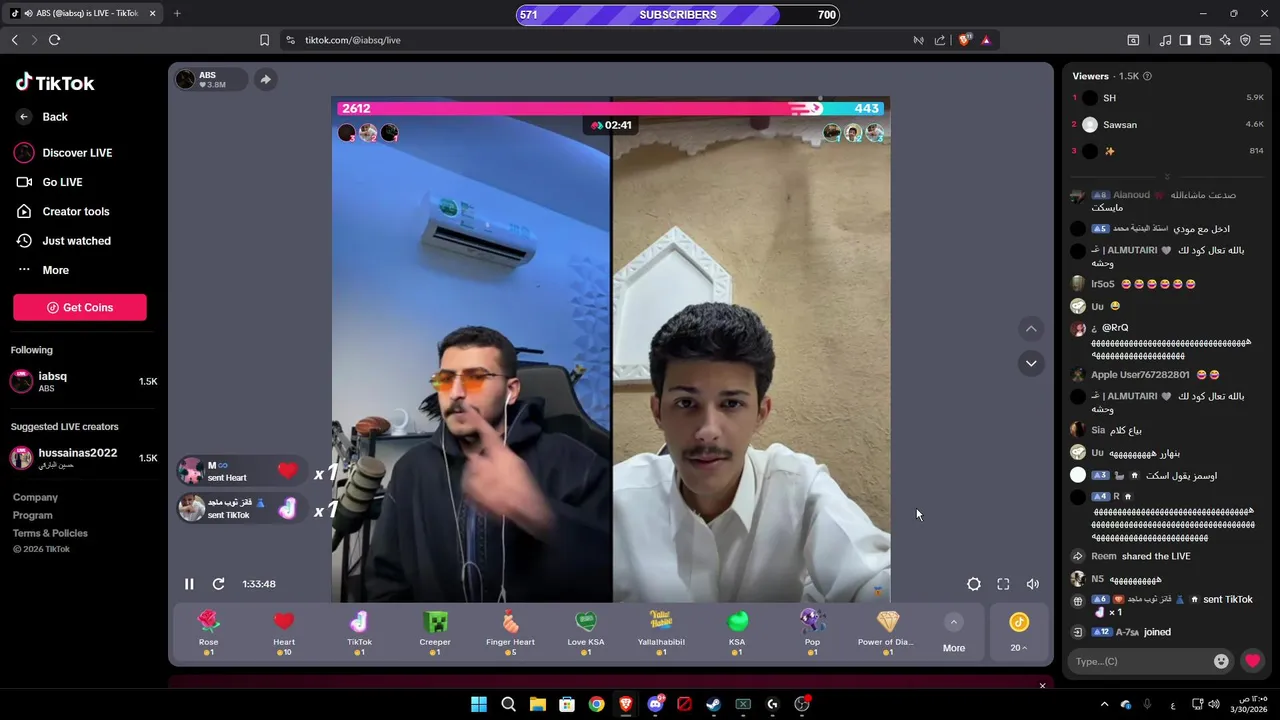Viewport: 1280px width, 720px height.
Task: Expand the Company footer section
Action: [x=35, y=497]
